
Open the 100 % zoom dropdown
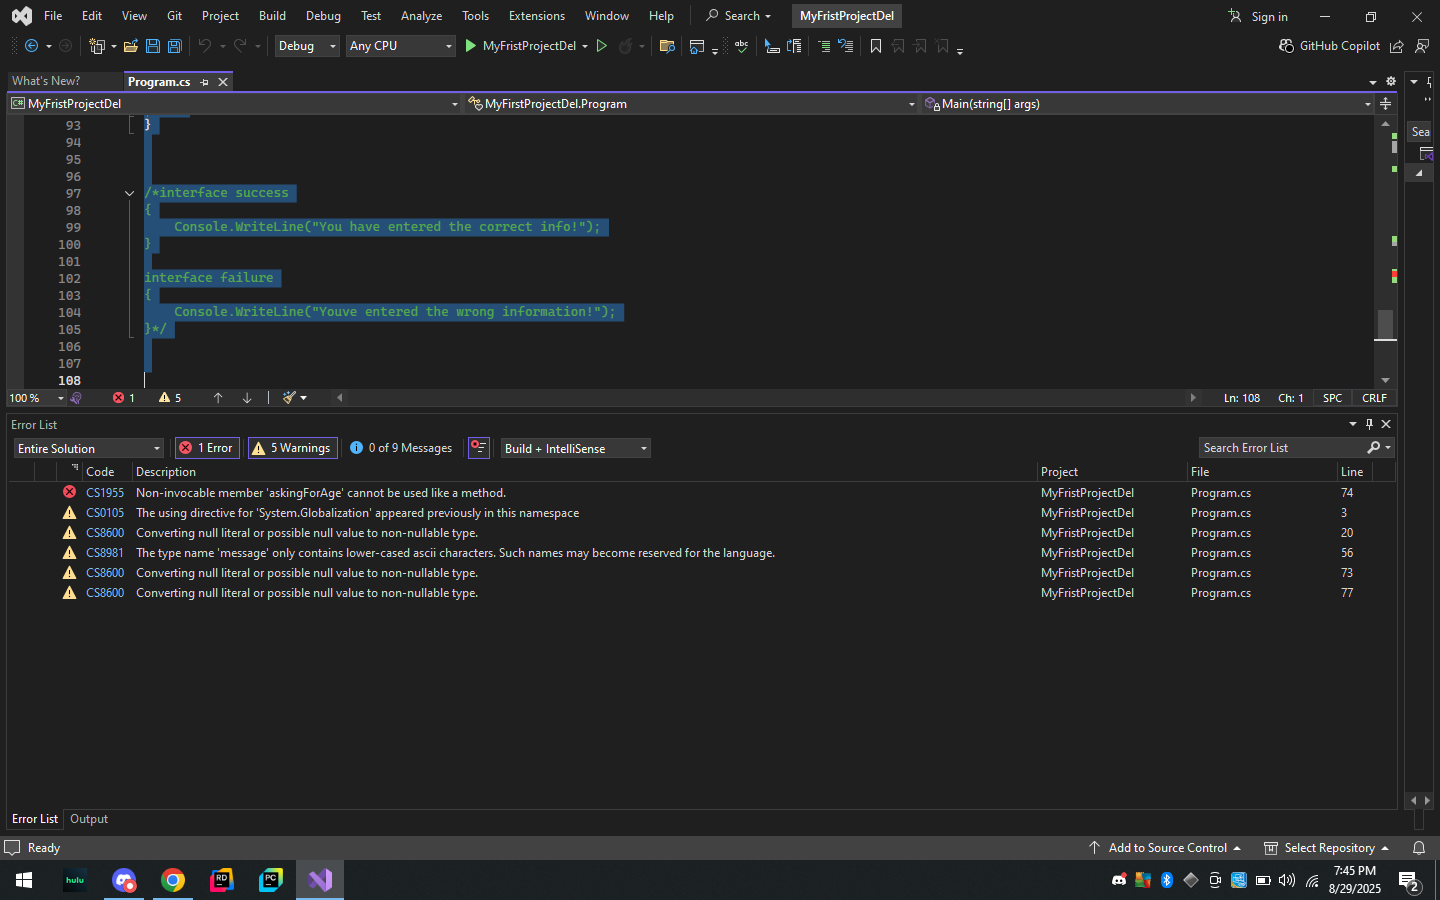coord(37,398)
